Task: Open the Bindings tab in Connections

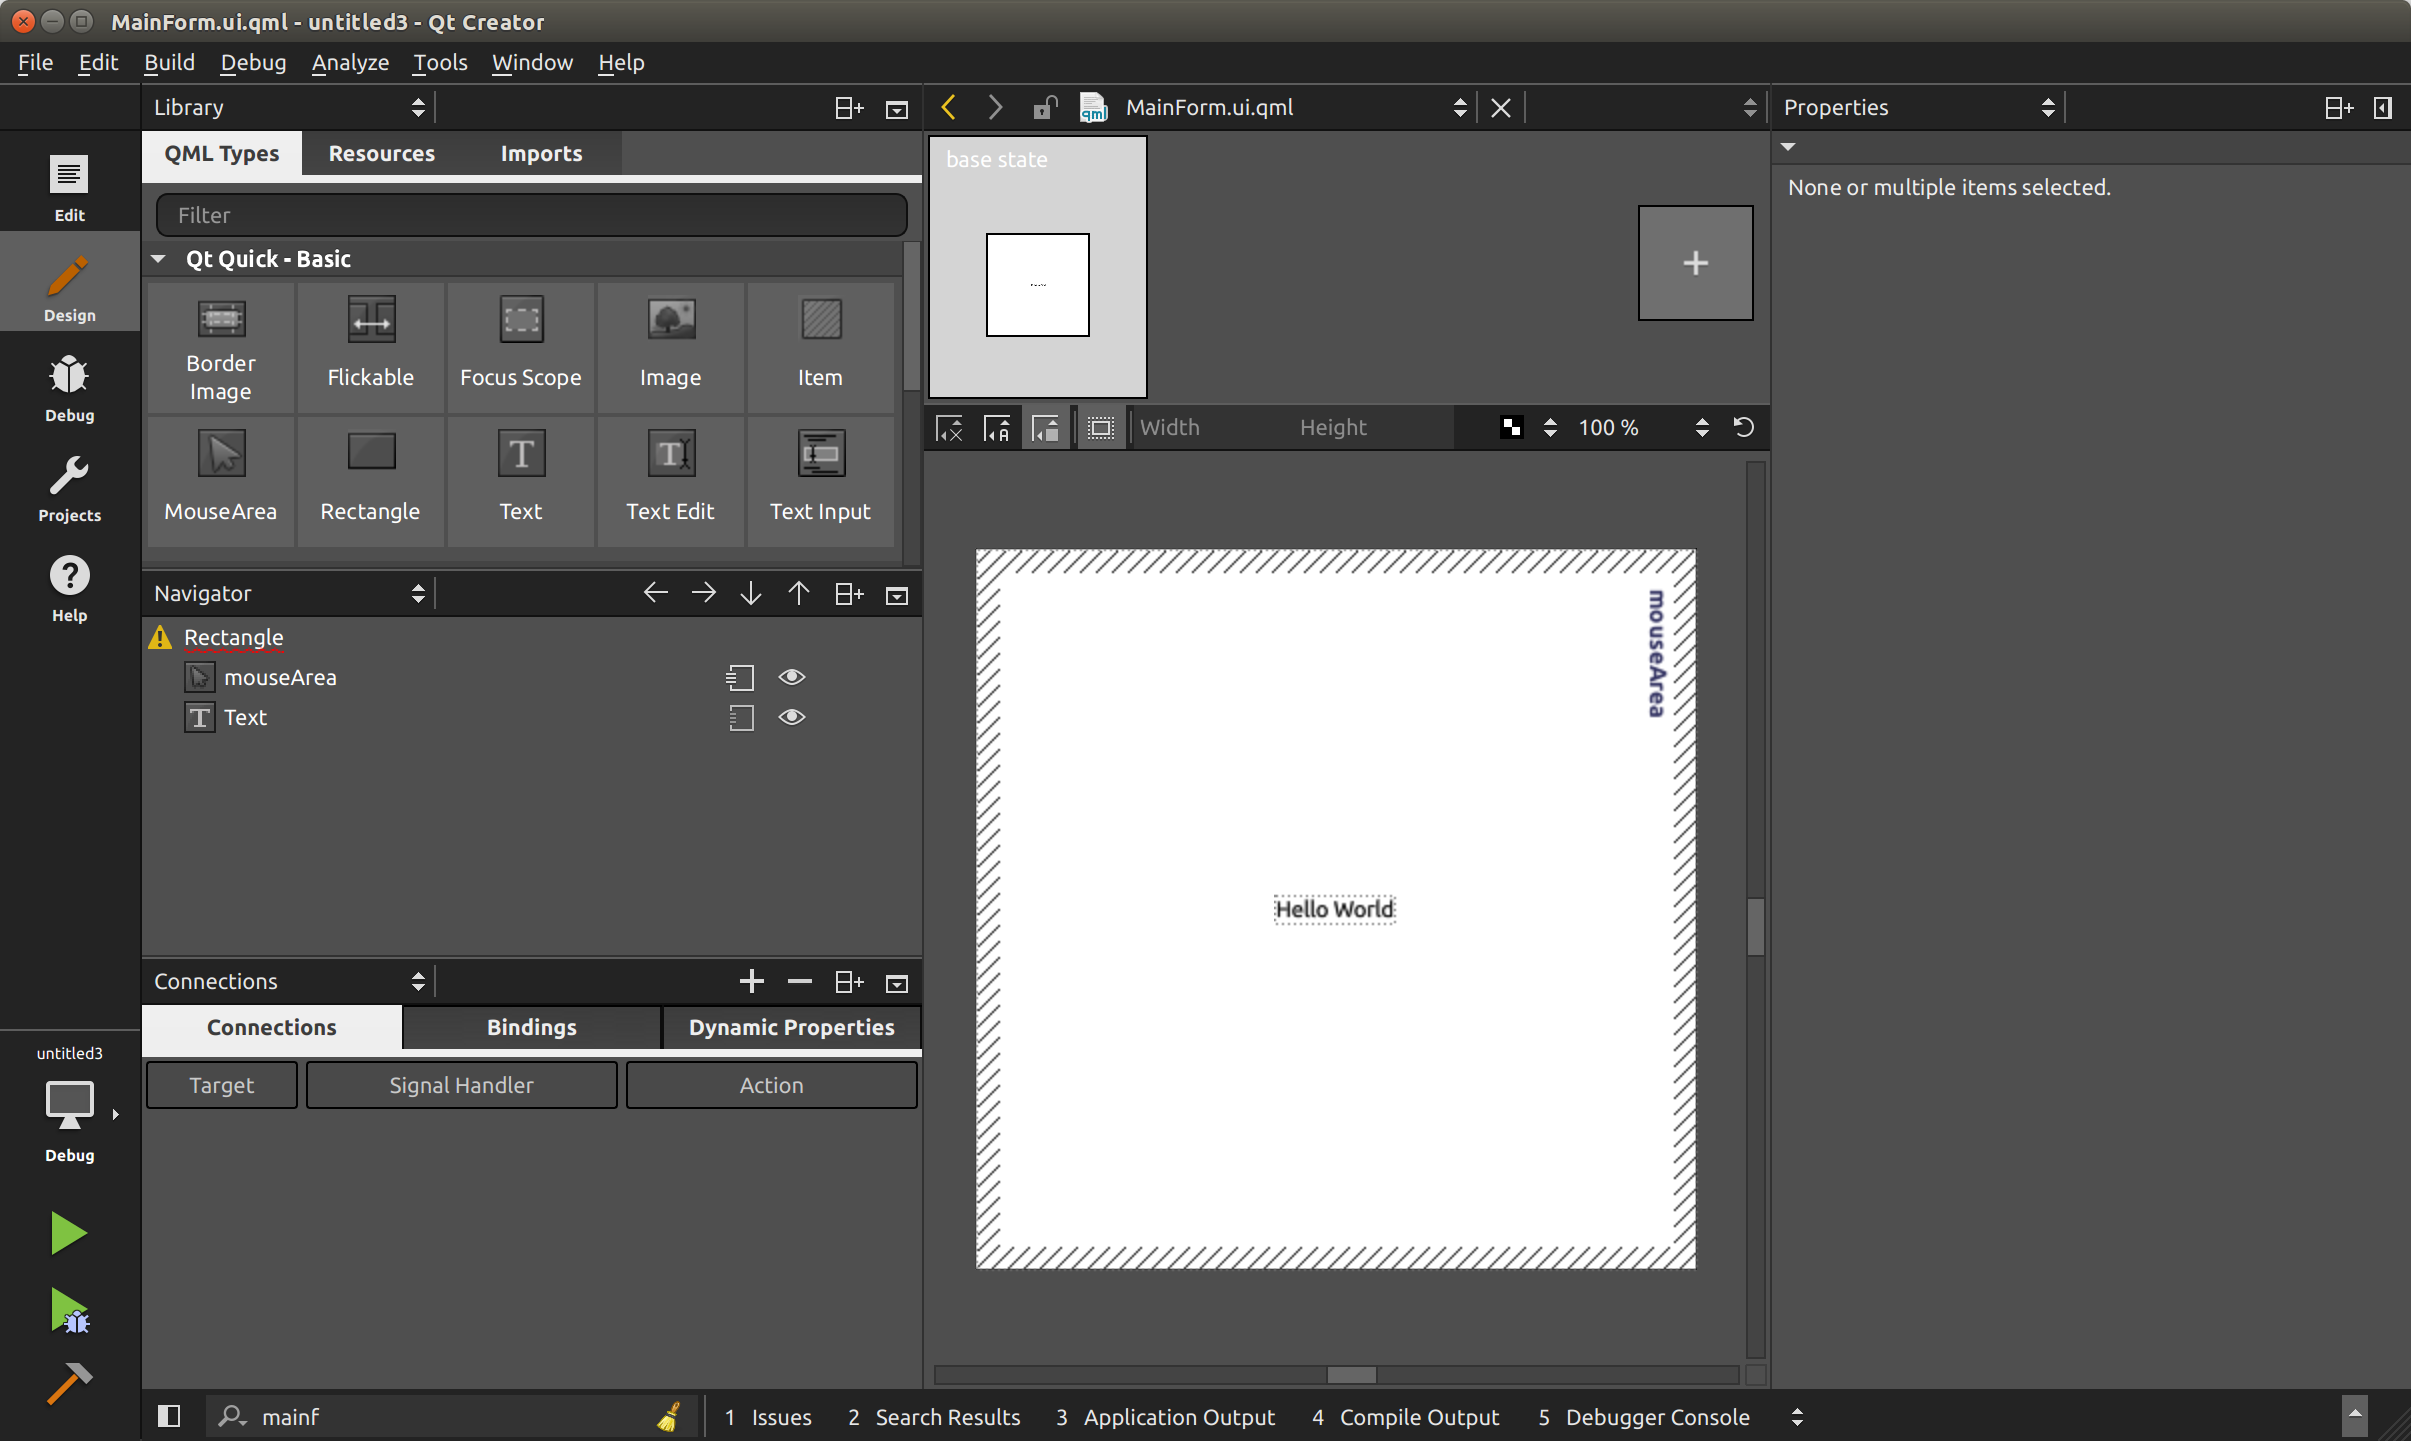Action: [531, 1027]
